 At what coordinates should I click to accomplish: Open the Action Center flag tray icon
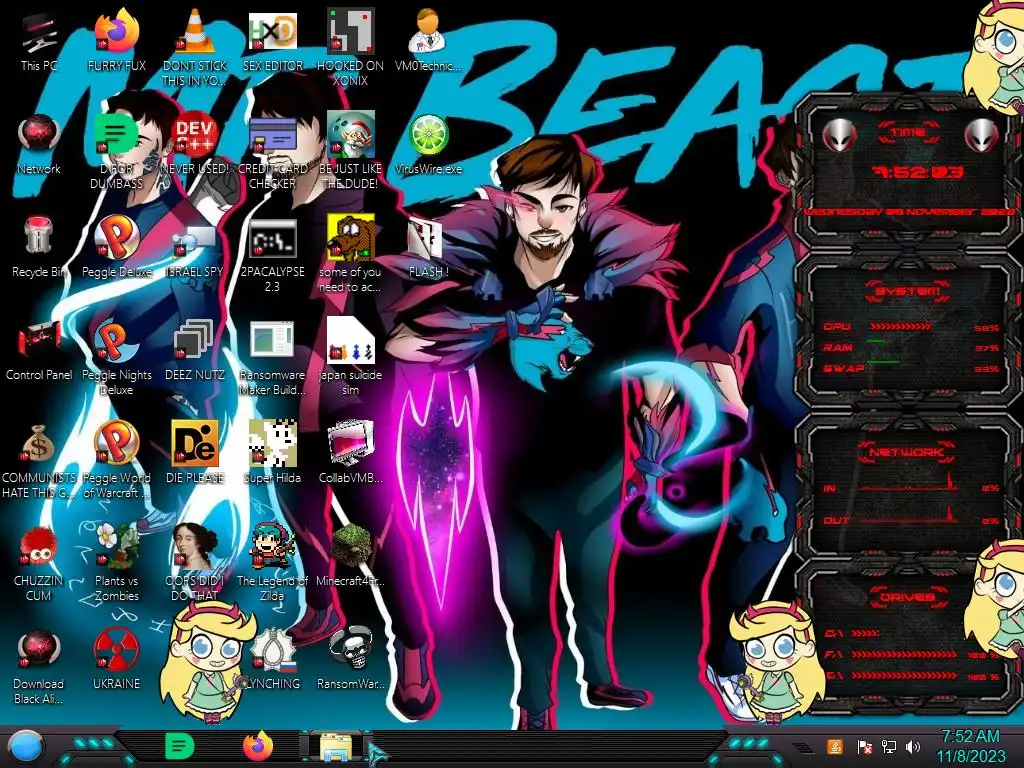click(864, 746)
